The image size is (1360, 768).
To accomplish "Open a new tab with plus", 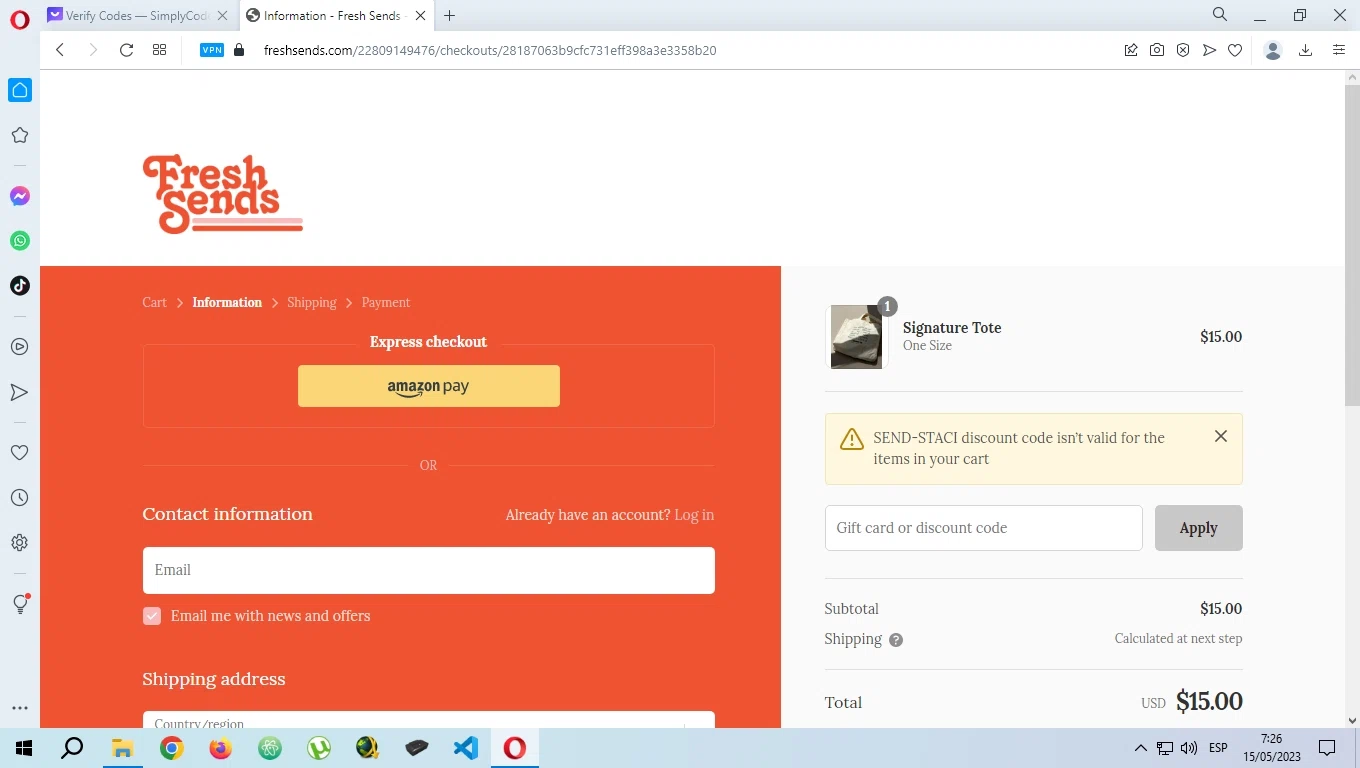I will [x=450, y=16].
